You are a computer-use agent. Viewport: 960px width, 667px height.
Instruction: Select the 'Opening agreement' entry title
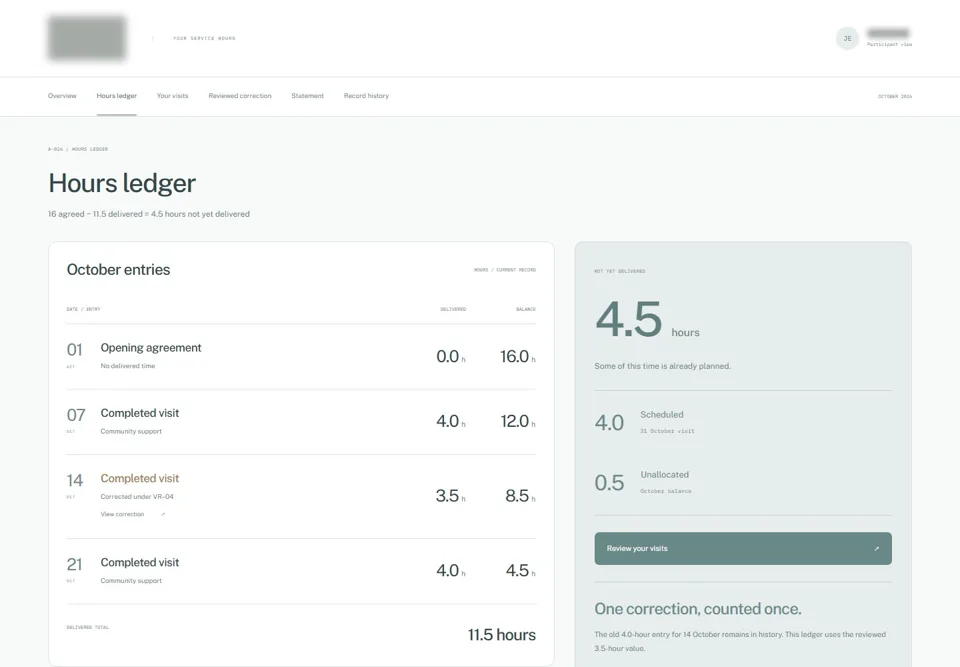point(151,347)
